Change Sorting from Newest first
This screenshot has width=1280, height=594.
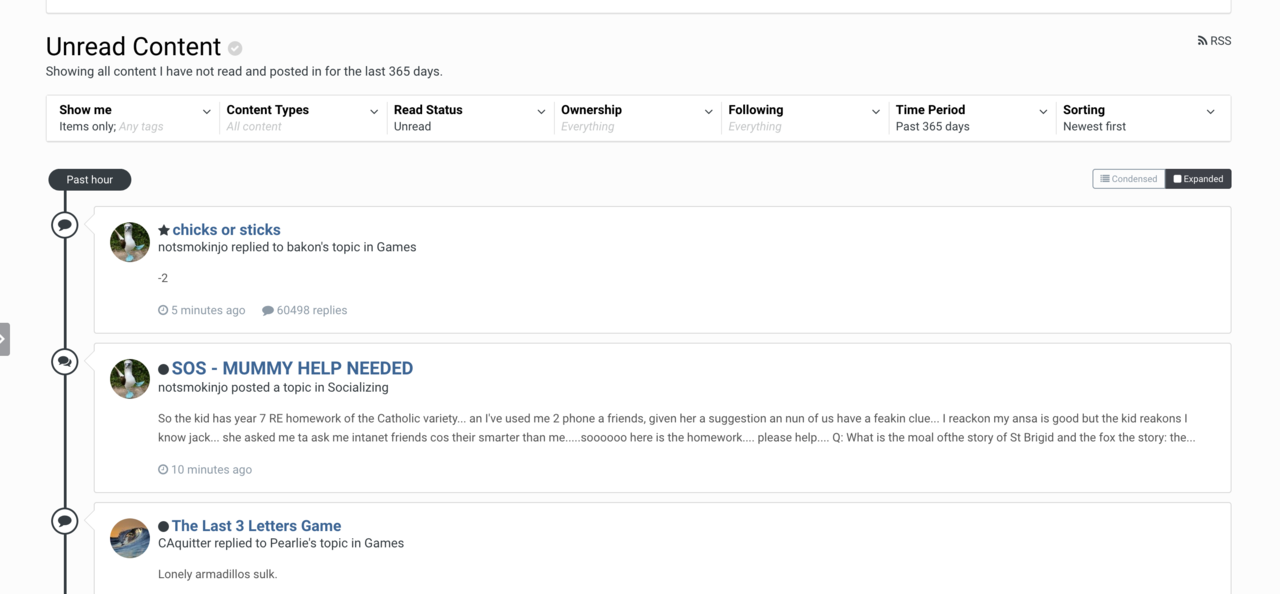pos(1139,118)
